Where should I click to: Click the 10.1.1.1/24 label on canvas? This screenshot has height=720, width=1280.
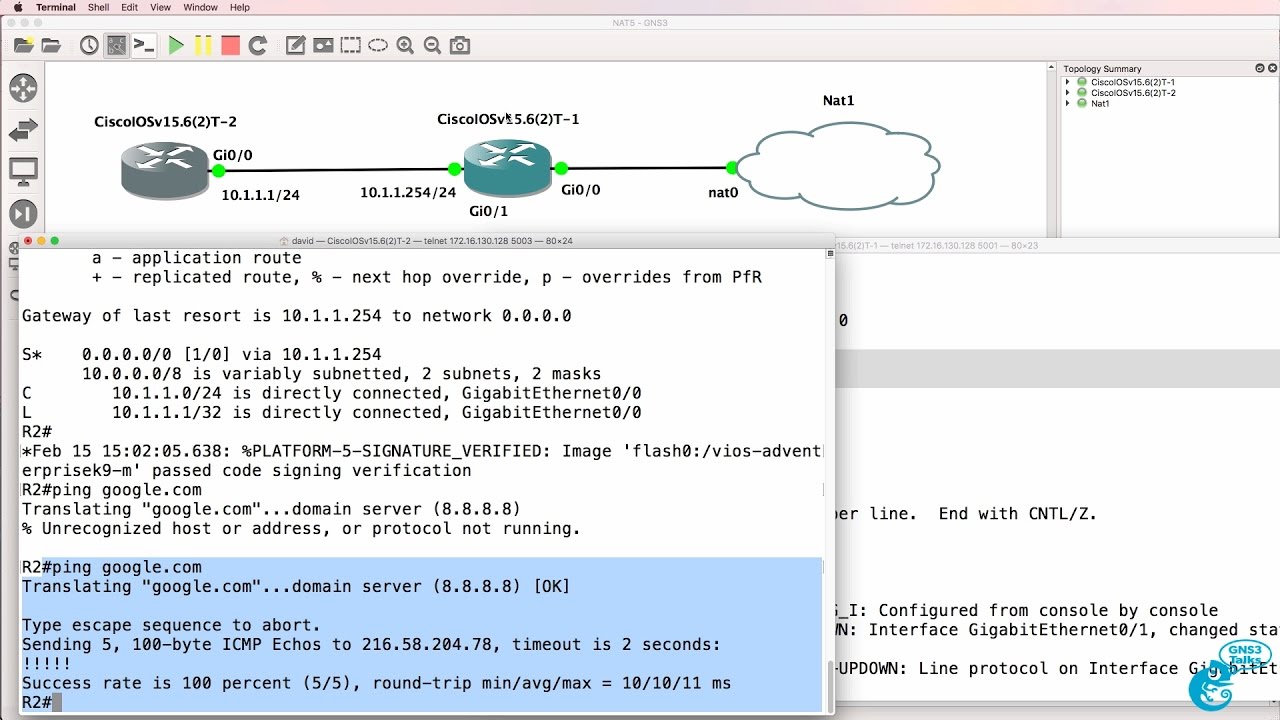(260, 195)
